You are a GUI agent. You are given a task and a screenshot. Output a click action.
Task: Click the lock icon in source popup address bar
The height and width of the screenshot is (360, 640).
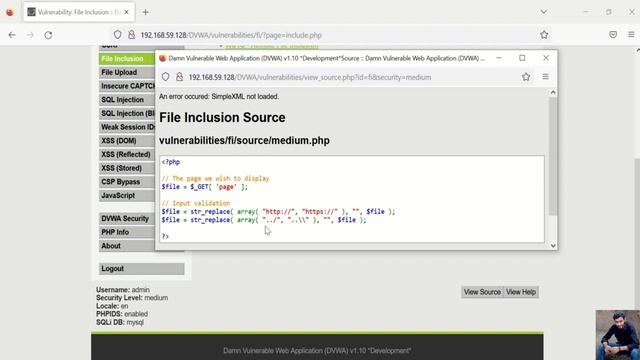tap(179, 77)
